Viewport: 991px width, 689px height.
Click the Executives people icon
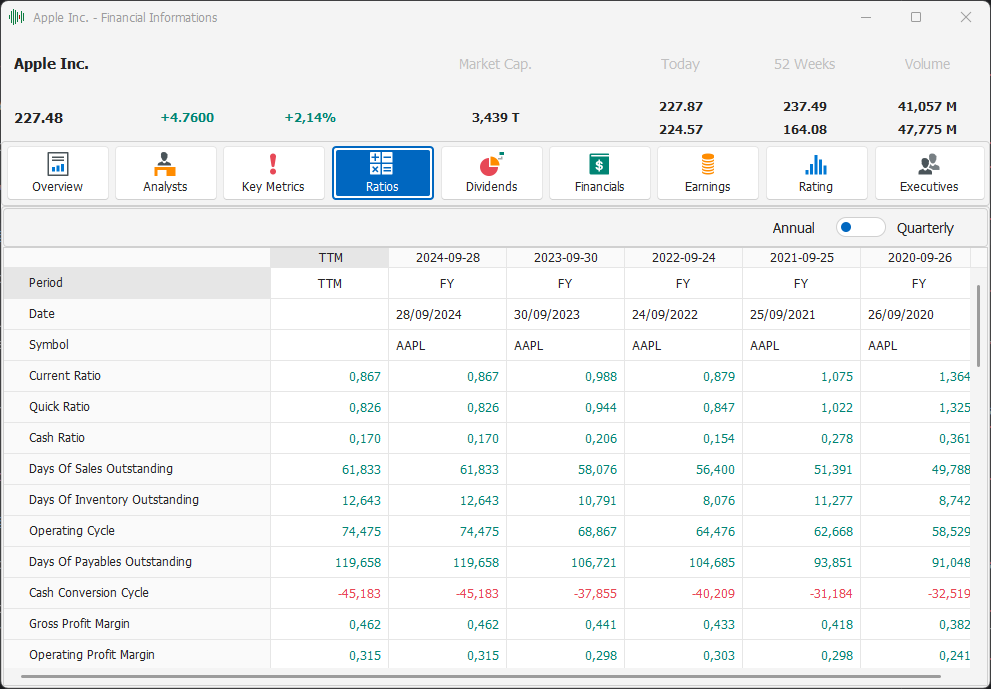point(929,164)
